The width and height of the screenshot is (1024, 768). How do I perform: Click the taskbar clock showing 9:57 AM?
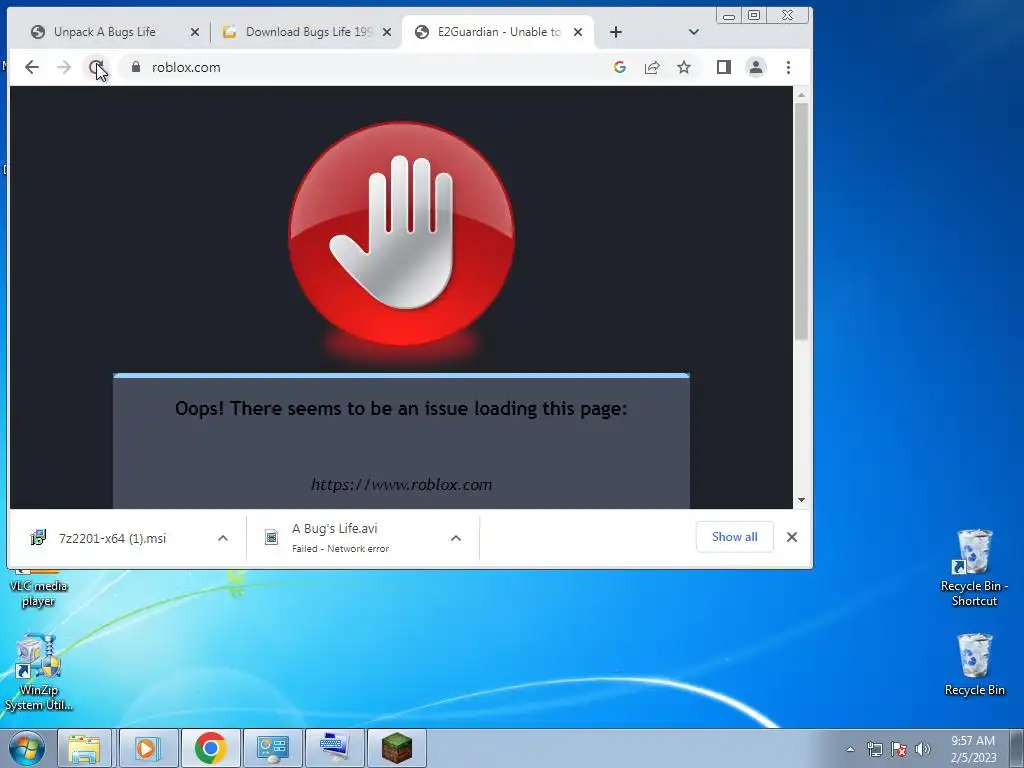(973, 749)
